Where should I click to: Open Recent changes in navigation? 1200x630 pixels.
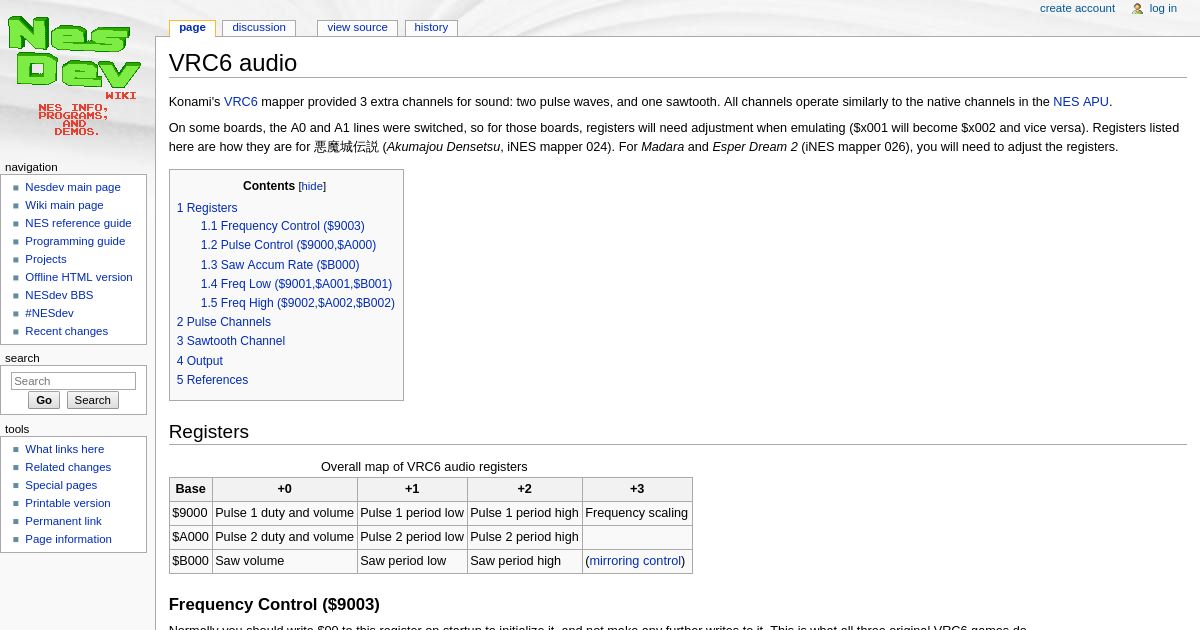click(x=66, y=331)
